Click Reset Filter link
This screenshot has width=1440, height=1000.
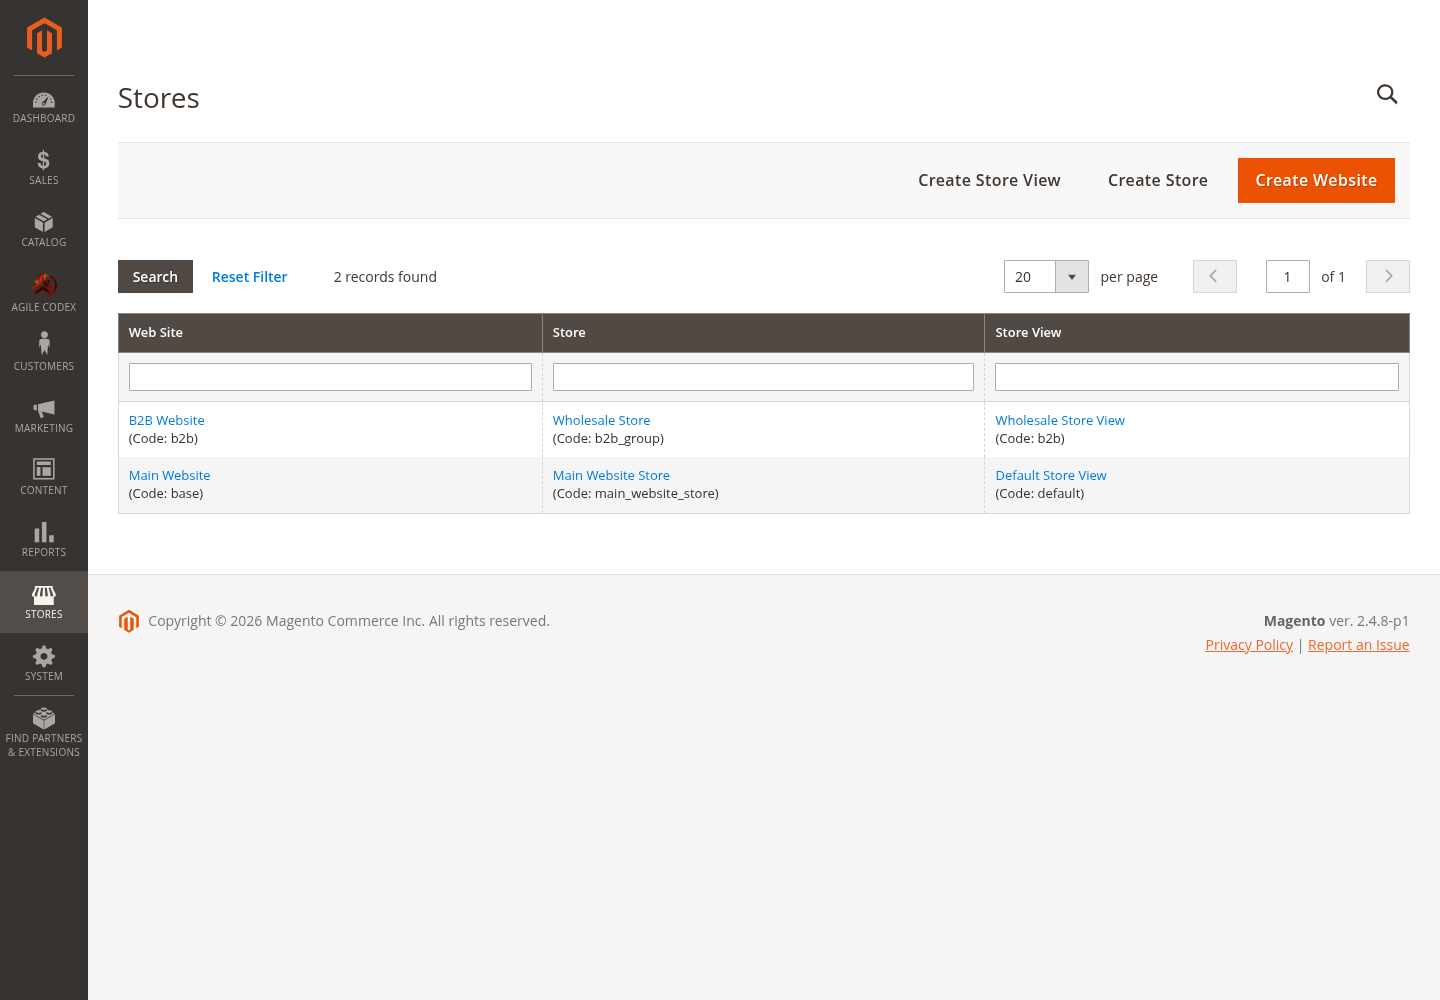249,277
